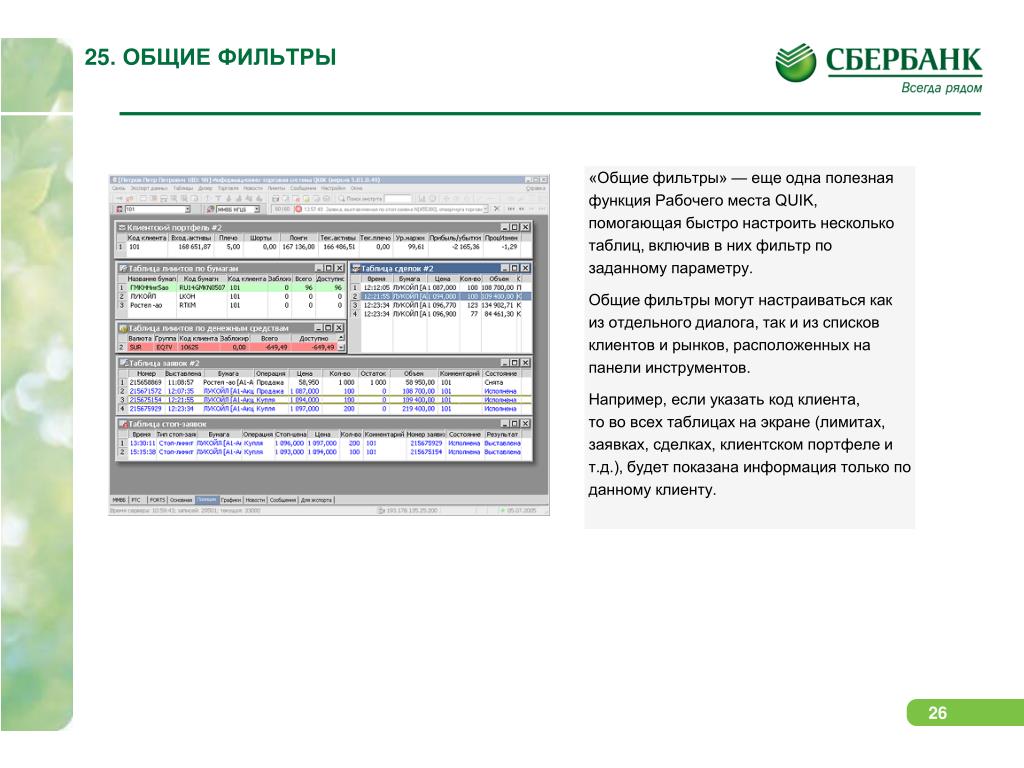Open the Торговля menu

(x=229, y=188)
